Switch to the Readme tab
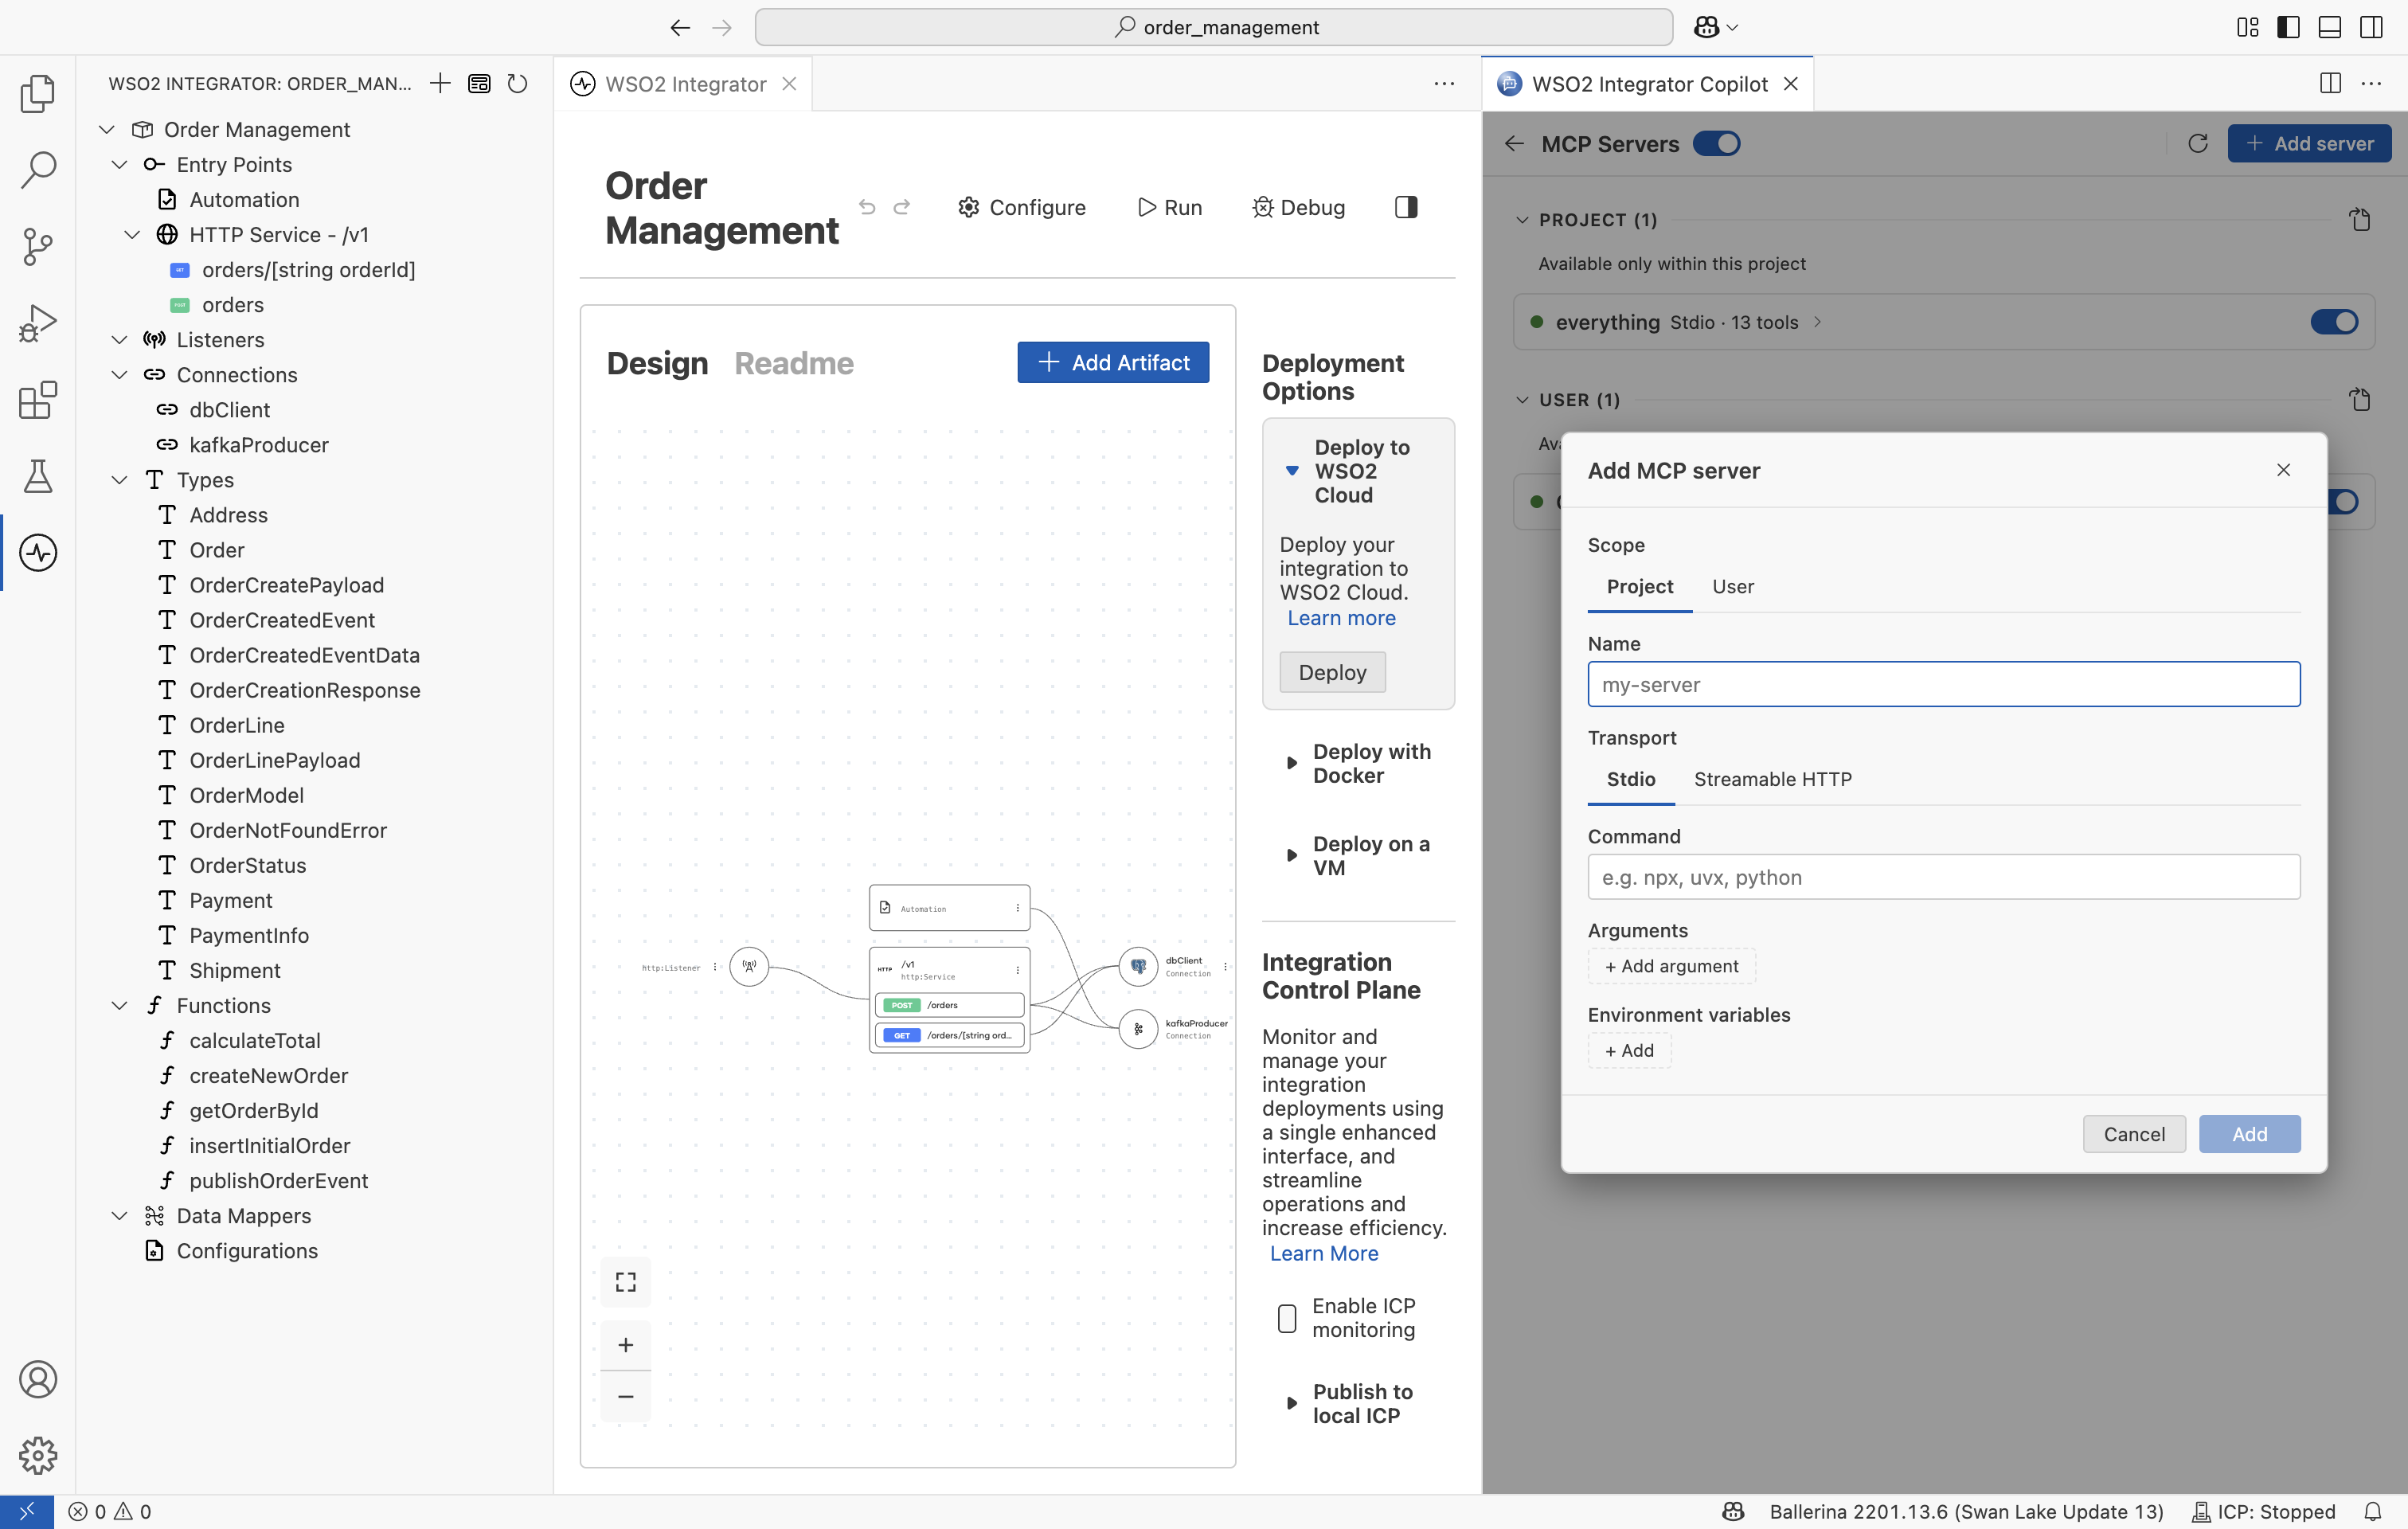Image resolution: width=2408 pixels, height=1529 pixels. coord(794,362)
